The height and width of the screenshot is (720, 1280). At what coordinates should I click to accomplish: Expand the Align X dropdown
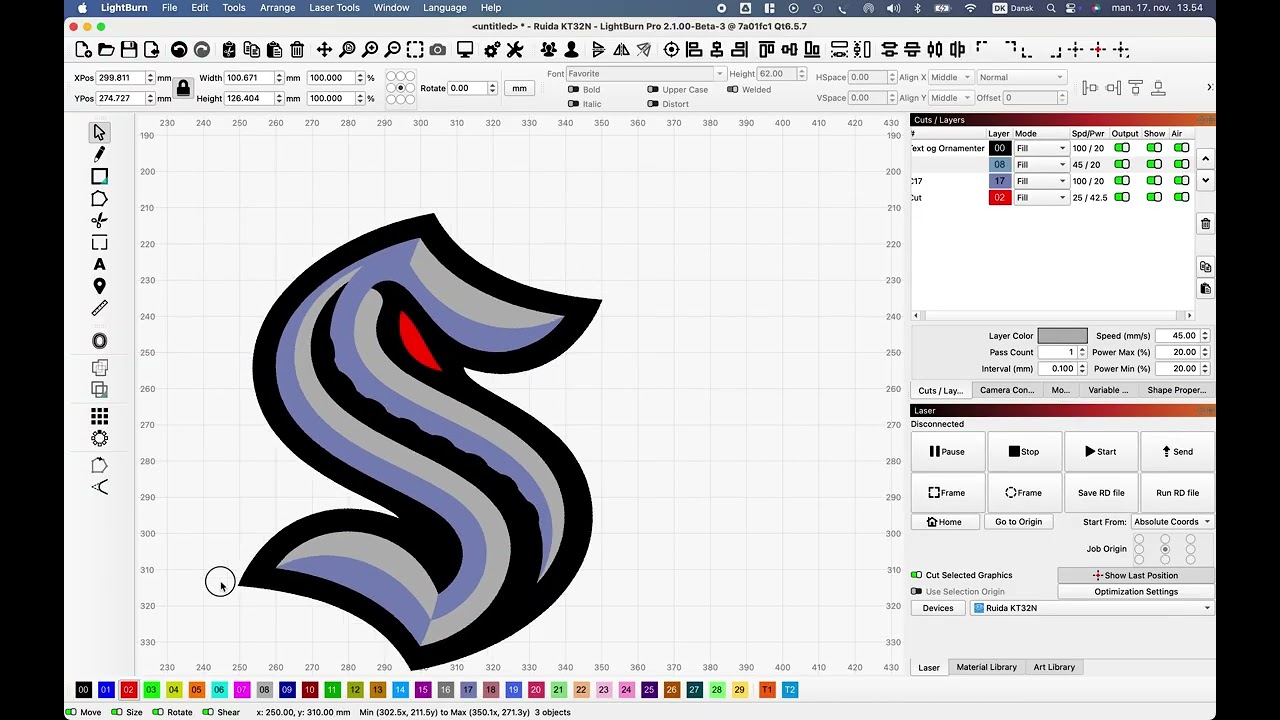click(949, 77)
